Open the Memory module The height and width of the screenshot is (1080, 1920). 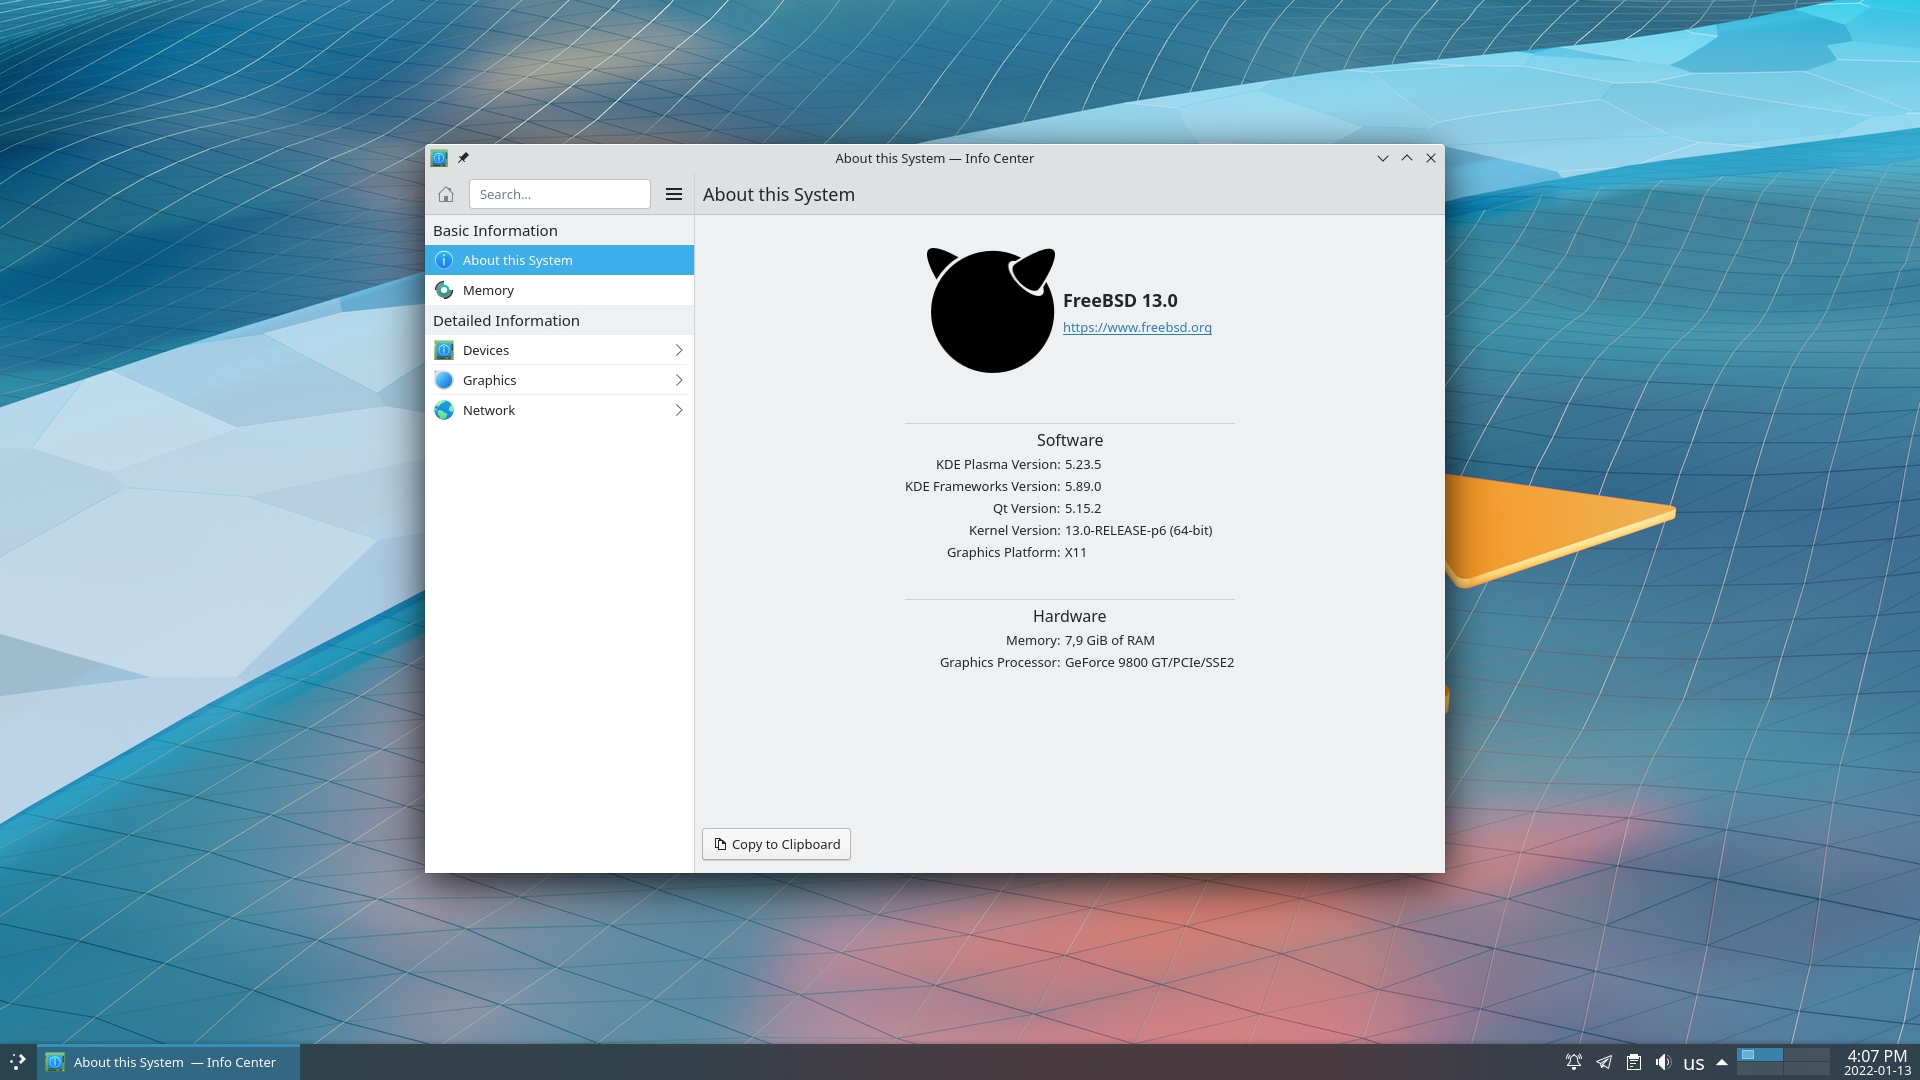pos(559,290)
